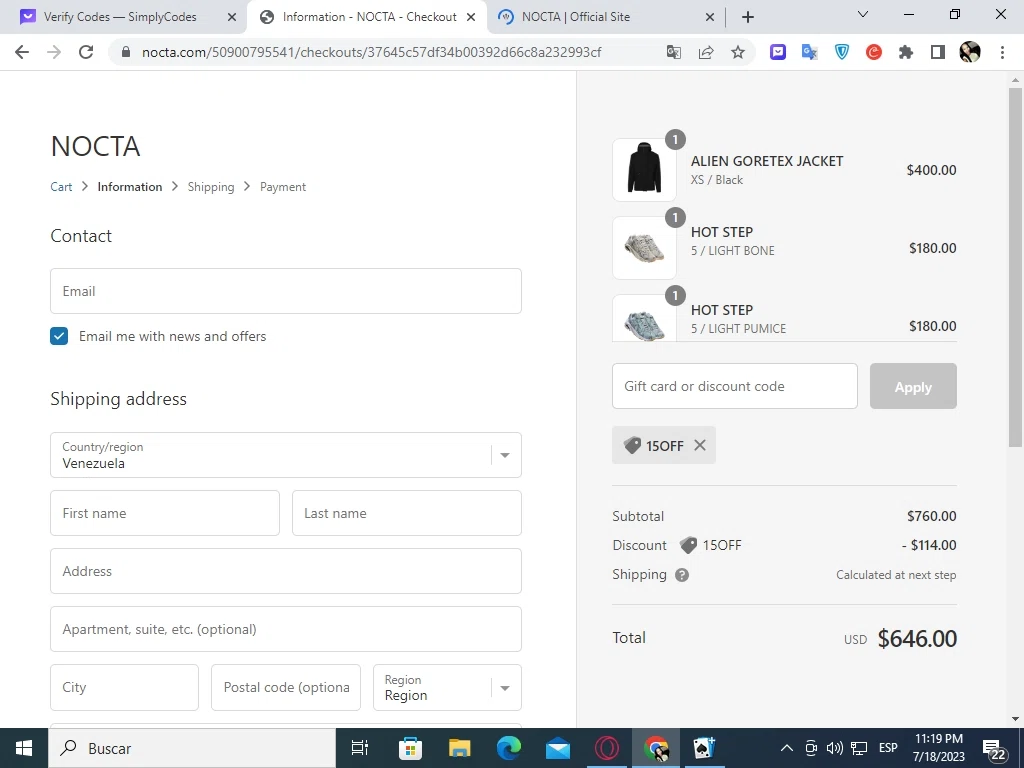1024x768 pixels.
Task: Open the Extensions puzzle piece menu
Action: (906, 52)
